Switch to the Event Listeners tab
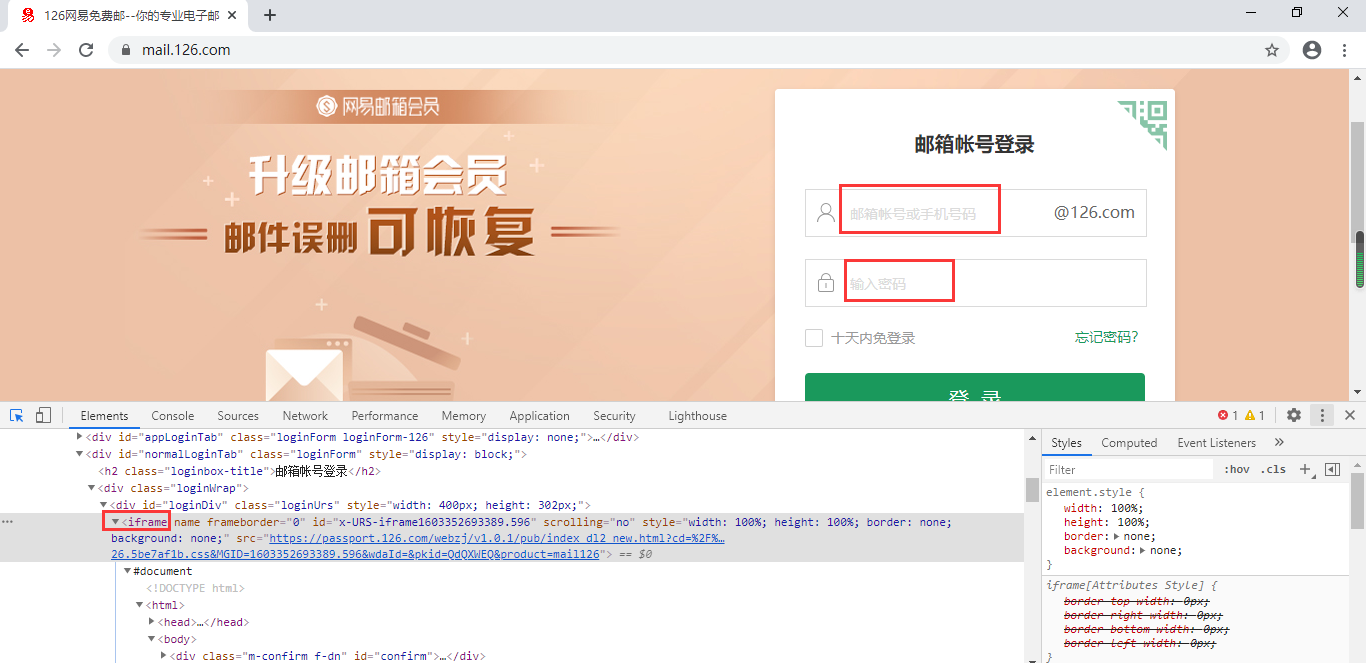 click(1215, 443)
